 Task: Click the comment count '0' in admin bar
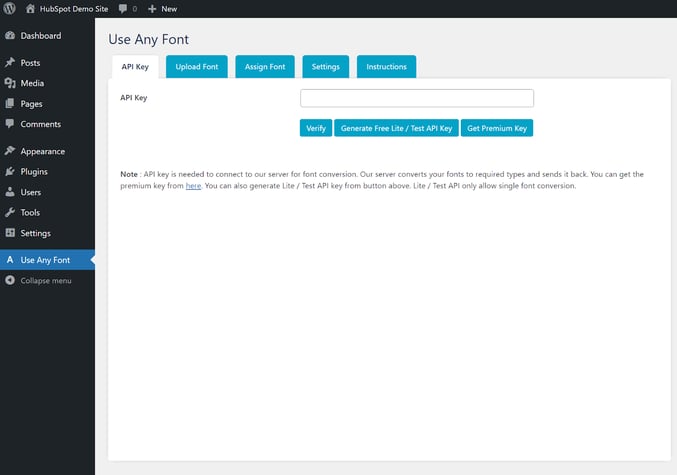click(135, 9)
